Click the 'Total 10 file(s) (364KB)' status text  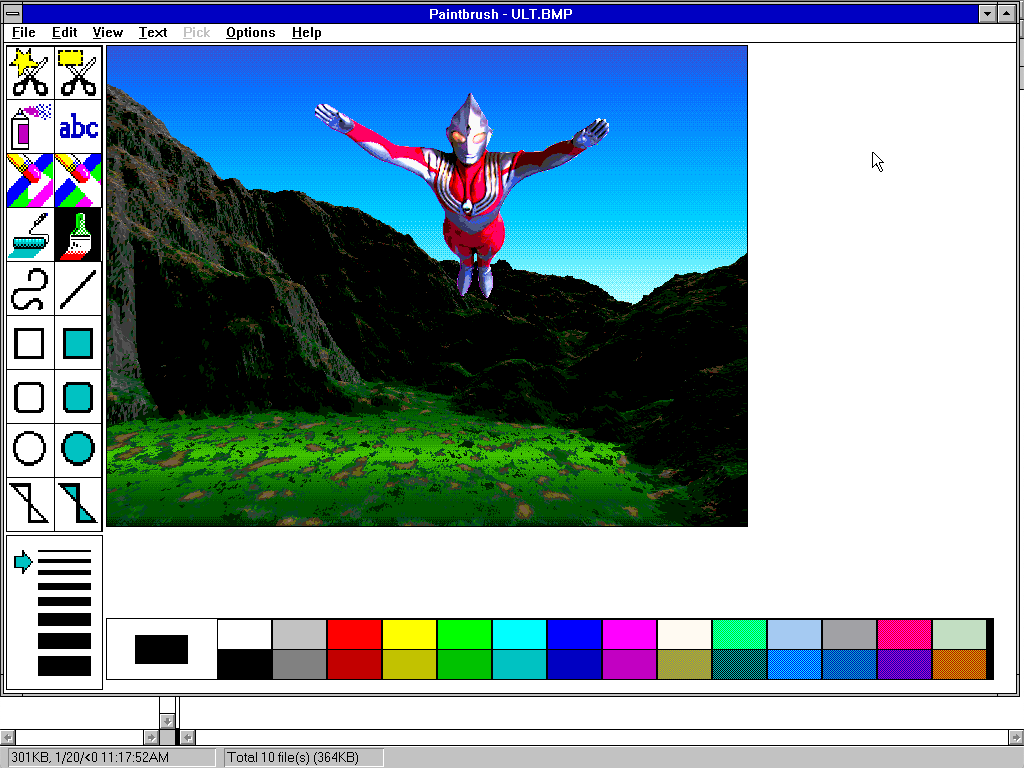pyautogui.click(x=293, y=758)
